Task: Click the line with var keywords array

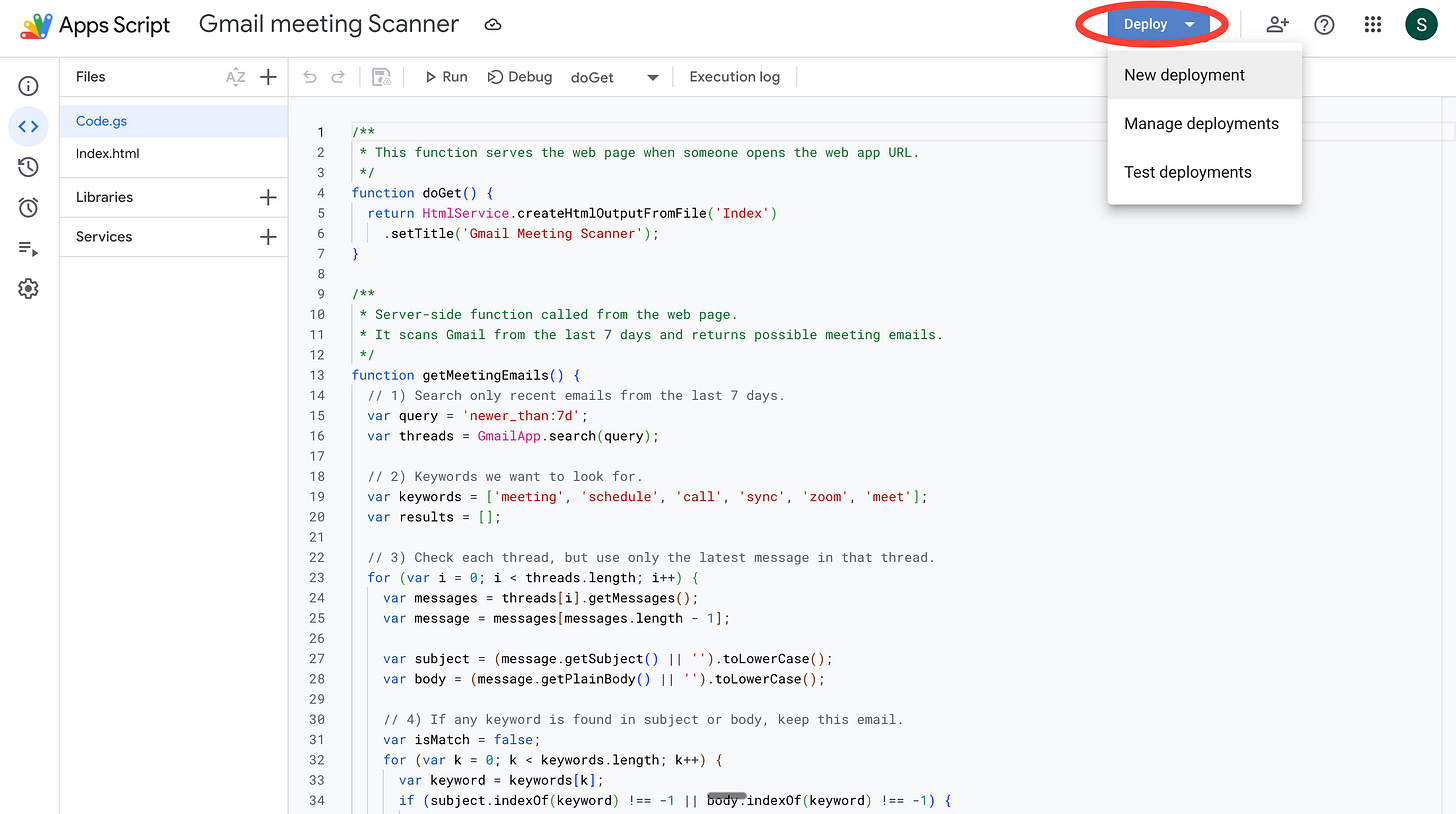Action: click(648, 497)
